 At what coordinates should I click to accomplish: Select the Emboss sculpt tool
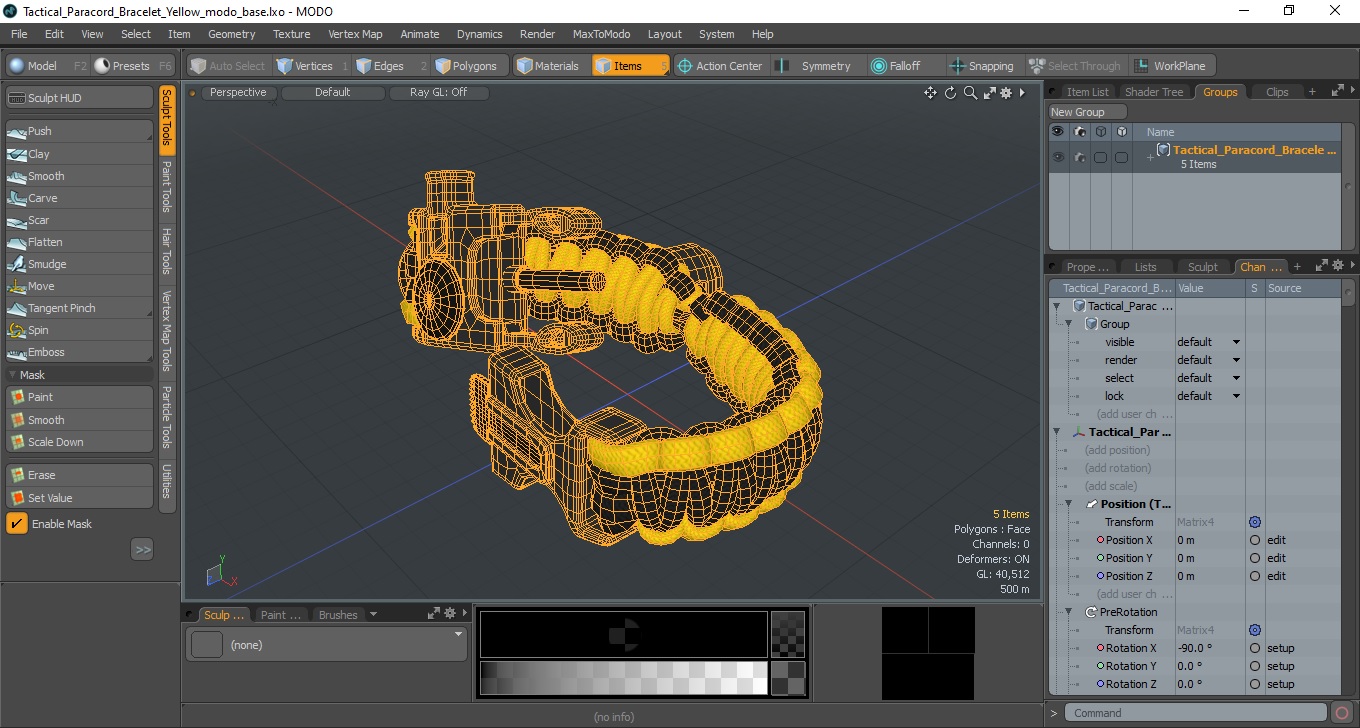(79, 352)
